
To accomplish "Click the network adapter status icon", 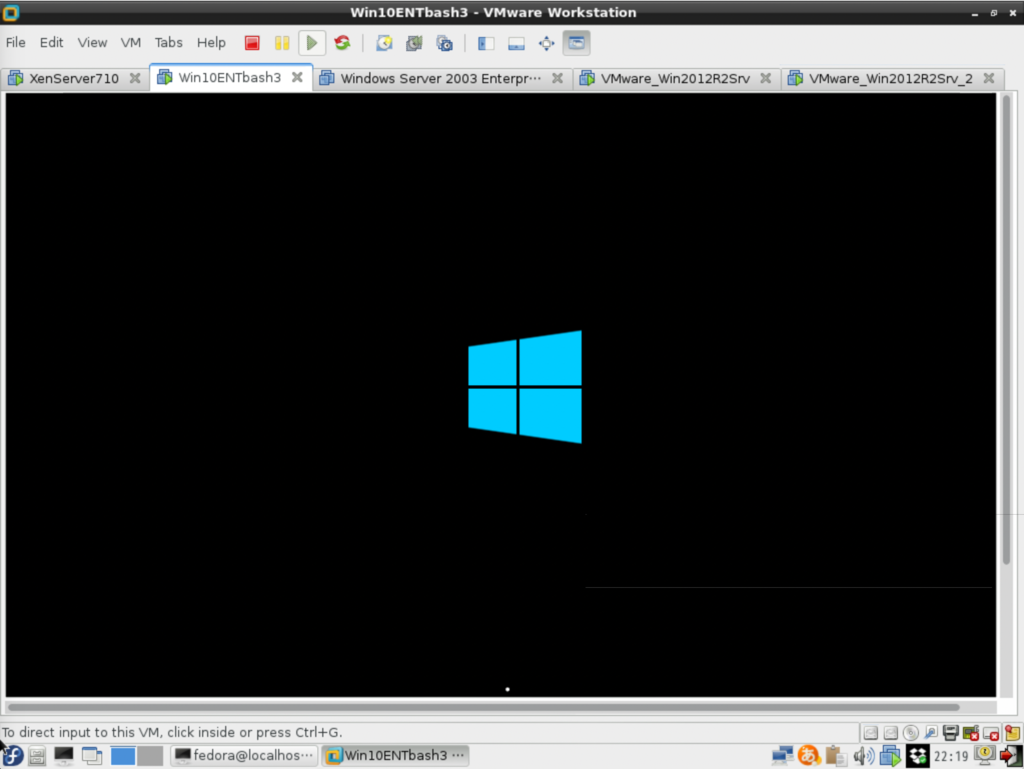I will (931, 732).
